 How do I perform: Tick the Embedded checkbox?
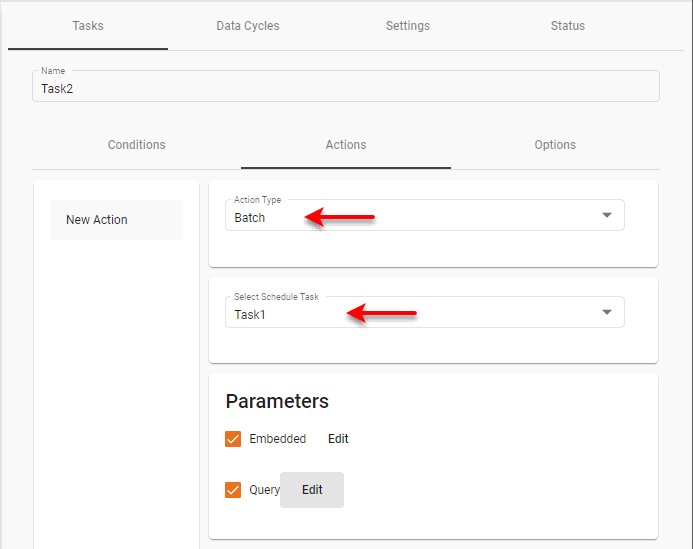coord(233,439)
